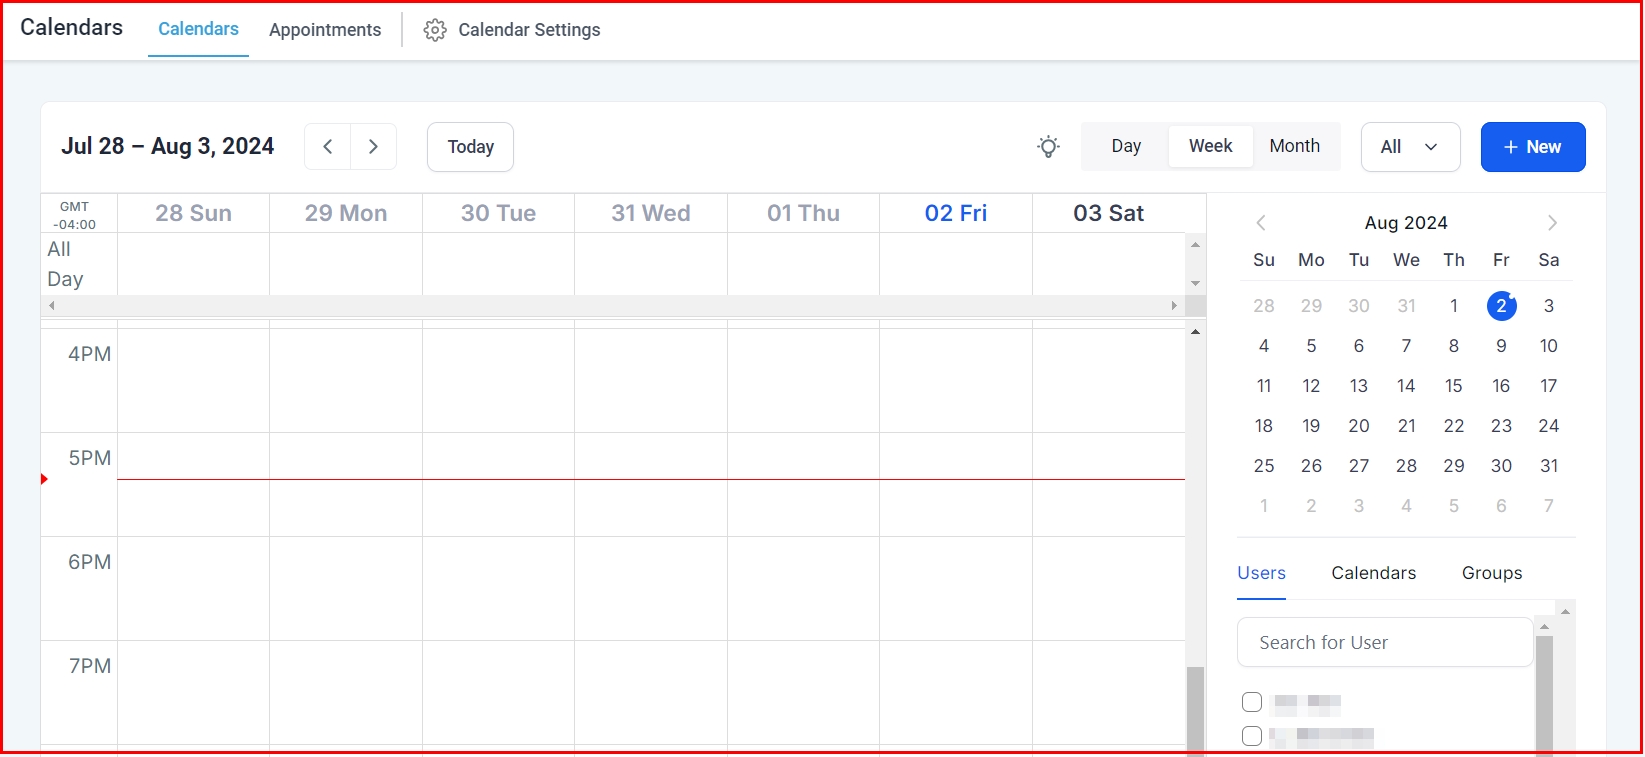Select the Groups tab in sidebar
Screen dimensions: 1645x757
point(1491,573)
